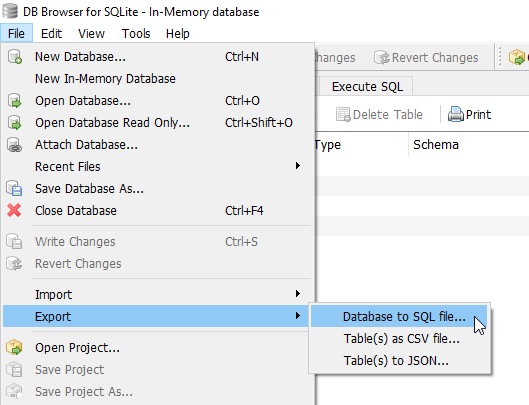
Task: Click the New Database icon in File menu
Action: 15,57
